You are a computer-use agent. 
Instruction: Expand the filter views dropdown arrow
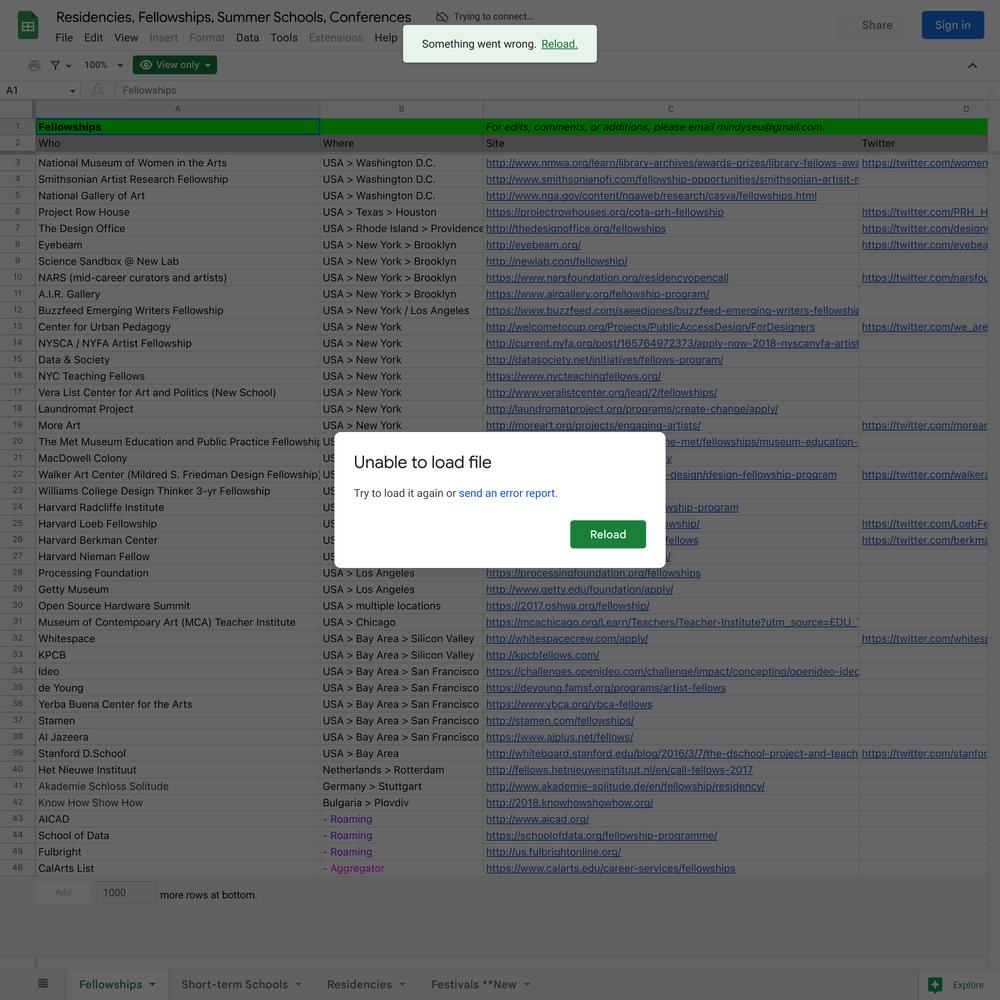pyautogui.click(x=69, y=65)
